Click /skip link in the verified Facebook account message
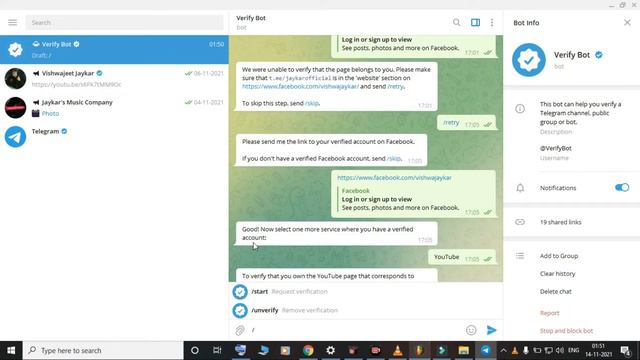Screen dimensions: 640x360 pyautogui.click(x=393, y=158)
